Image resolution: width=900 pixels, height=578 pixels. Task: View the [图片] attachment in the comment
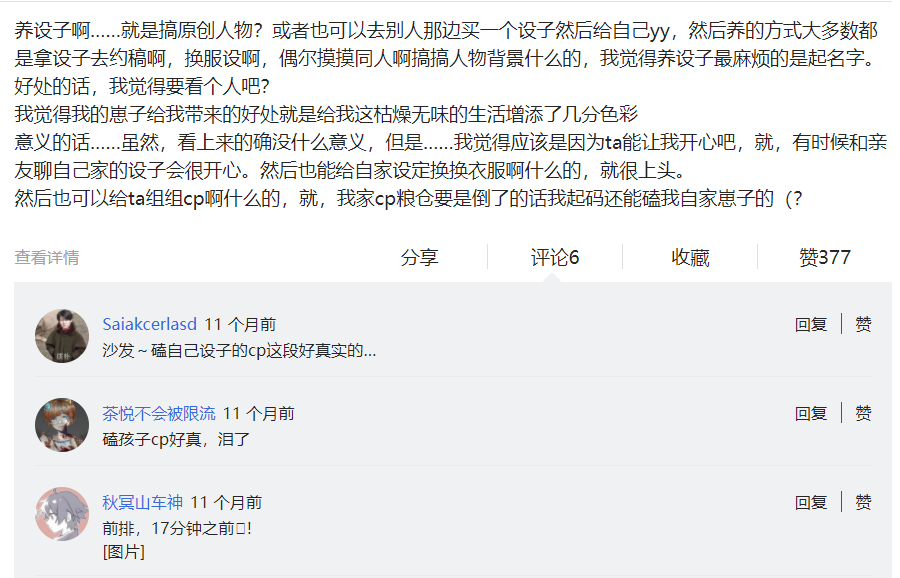[123, 552]
